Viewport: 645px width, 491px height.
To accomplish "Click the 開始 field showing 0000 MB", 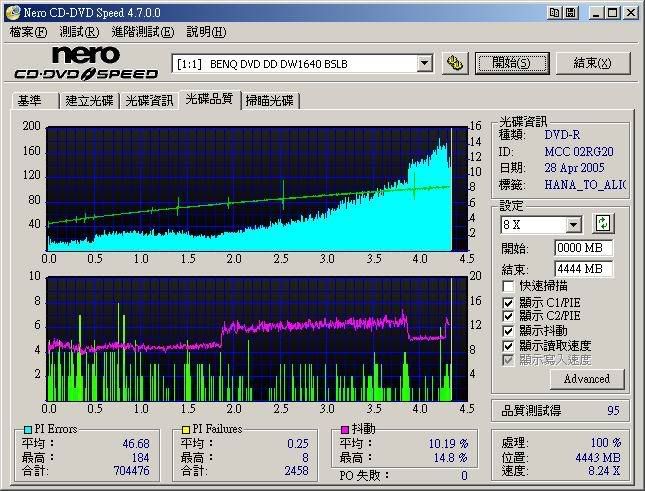I will pyautogui.click(x=583, y=248).
